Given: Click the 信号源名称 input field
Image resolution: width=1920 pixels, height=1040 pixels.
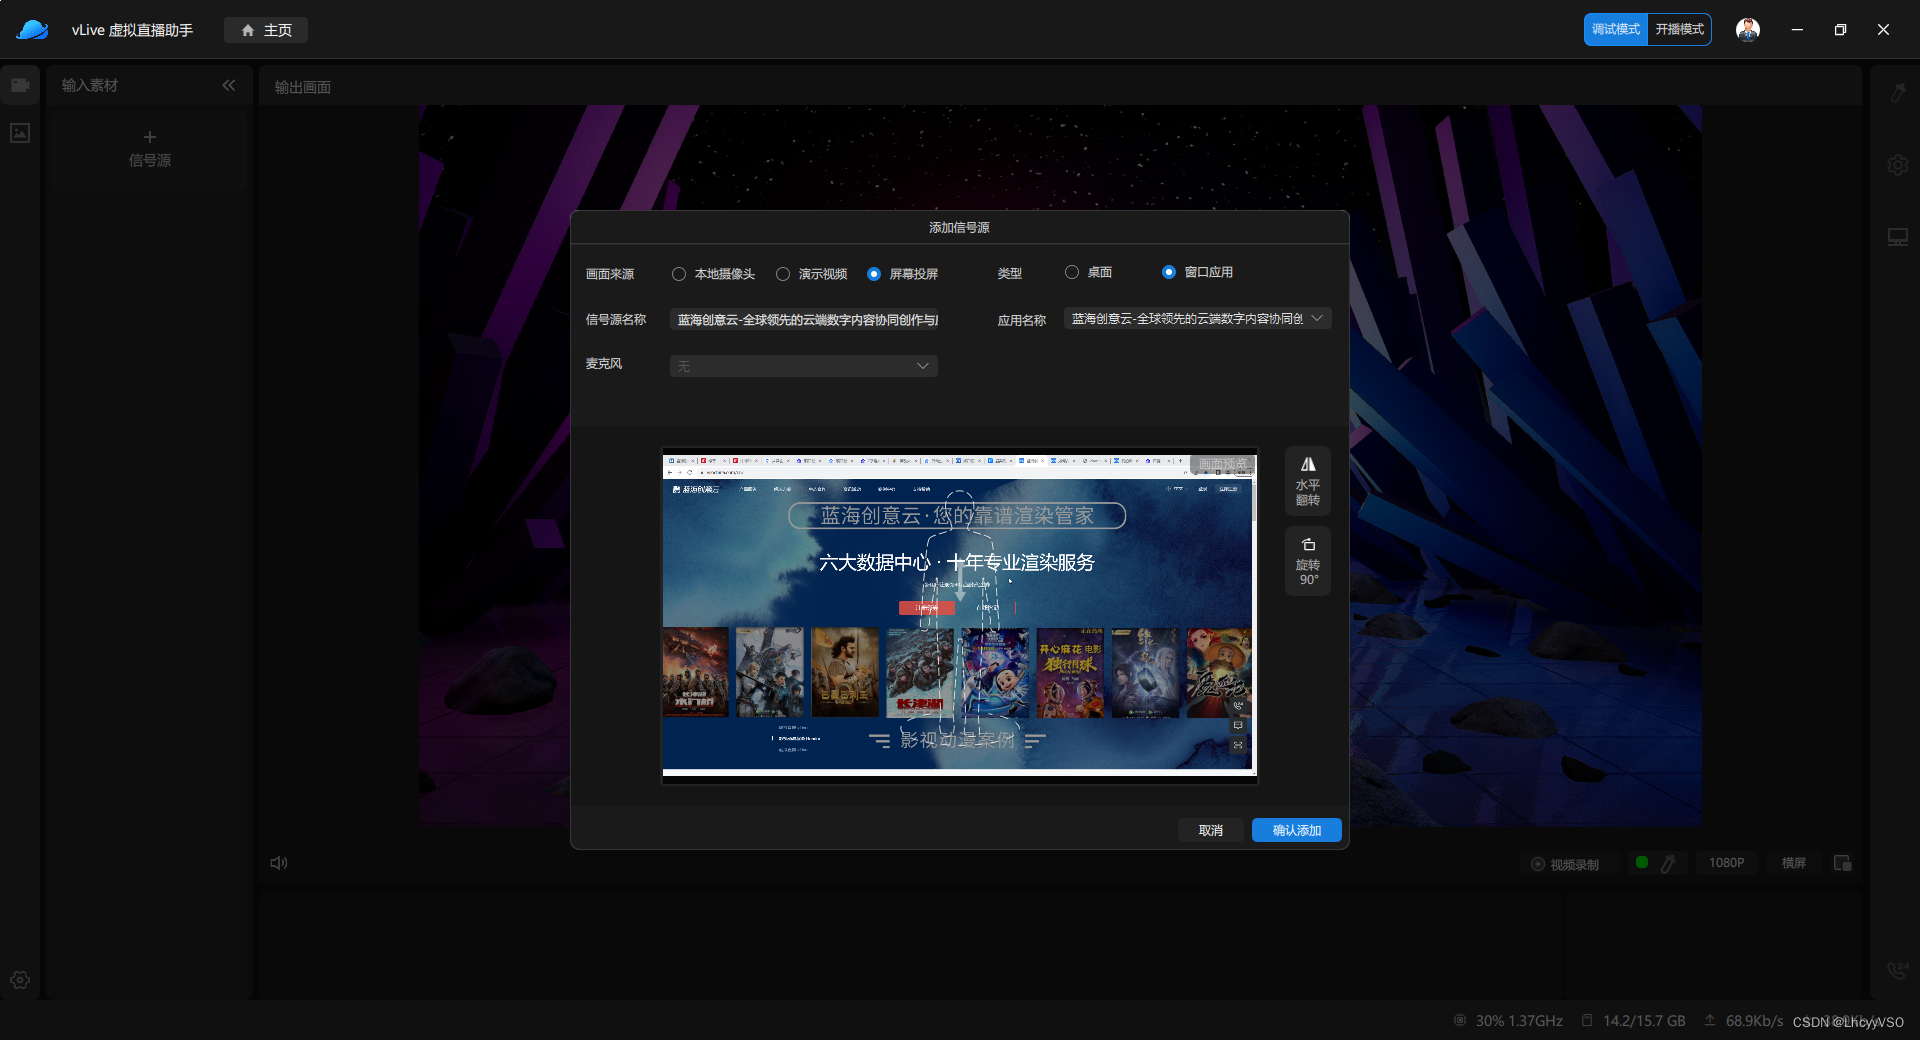Looking at the screenshot, I should [x=804, y=320].
